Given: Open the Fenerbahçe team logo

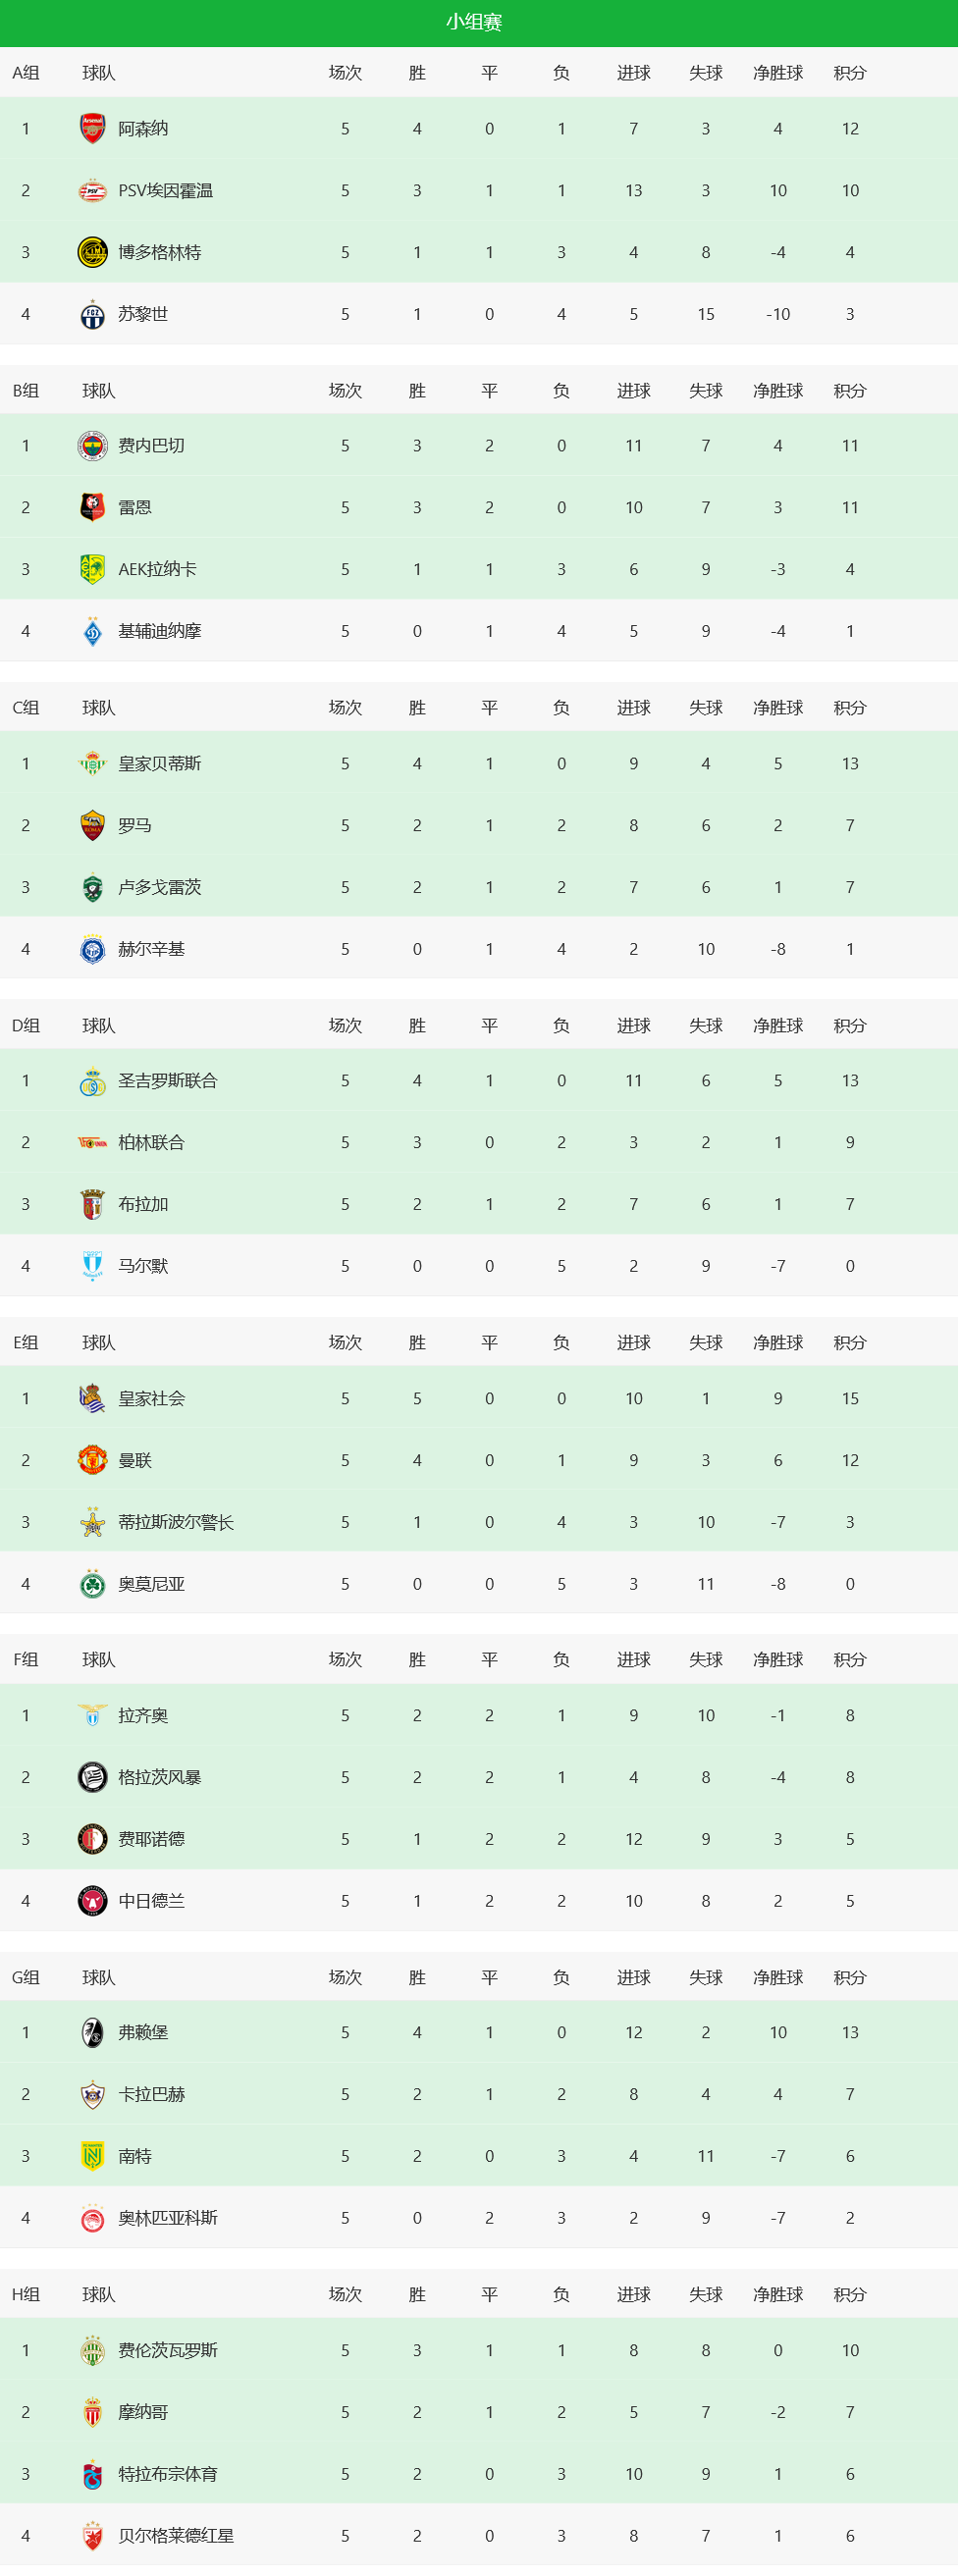Looking at the screenshot, I should pos(92,446).
